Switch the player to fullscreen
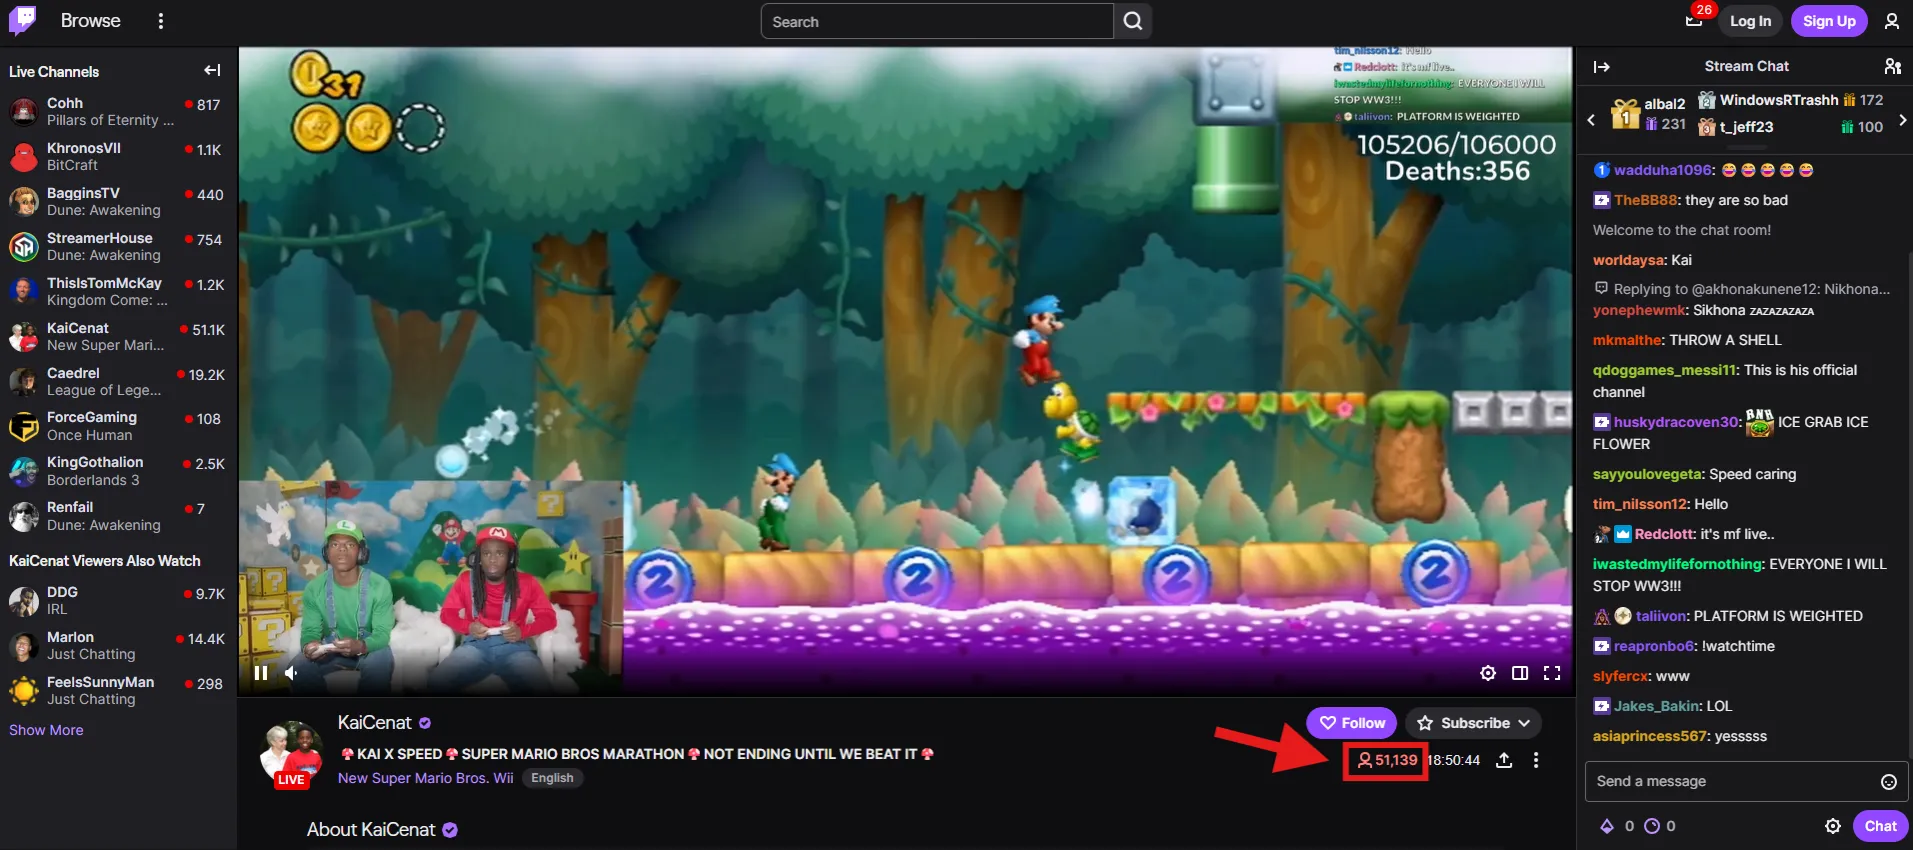1913x850 pixels. [x=1552, y=673]
